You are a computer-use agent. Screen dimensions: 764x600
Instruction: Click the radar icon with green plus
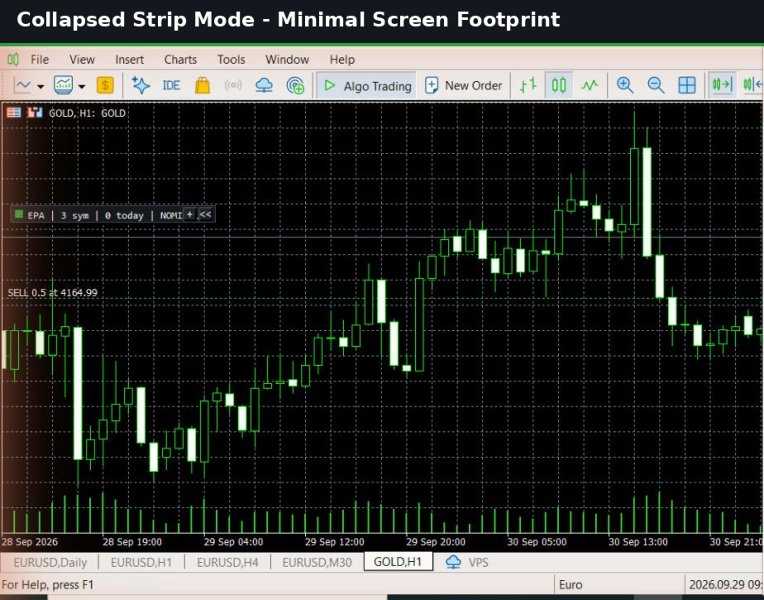click(x=295, y=85)
